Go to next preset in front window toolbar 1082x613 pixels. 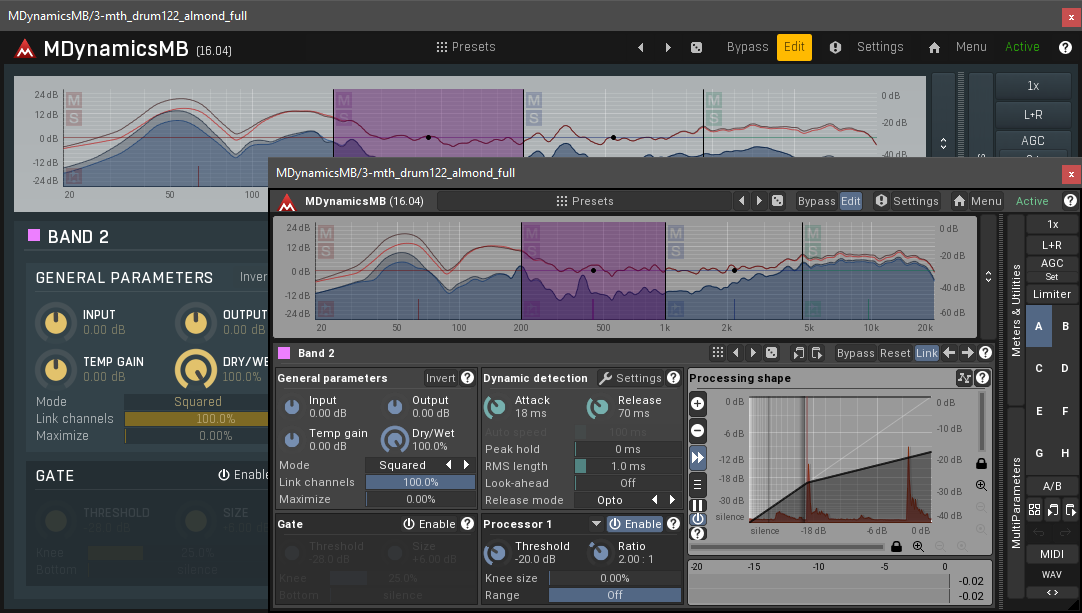pos(759,201)
